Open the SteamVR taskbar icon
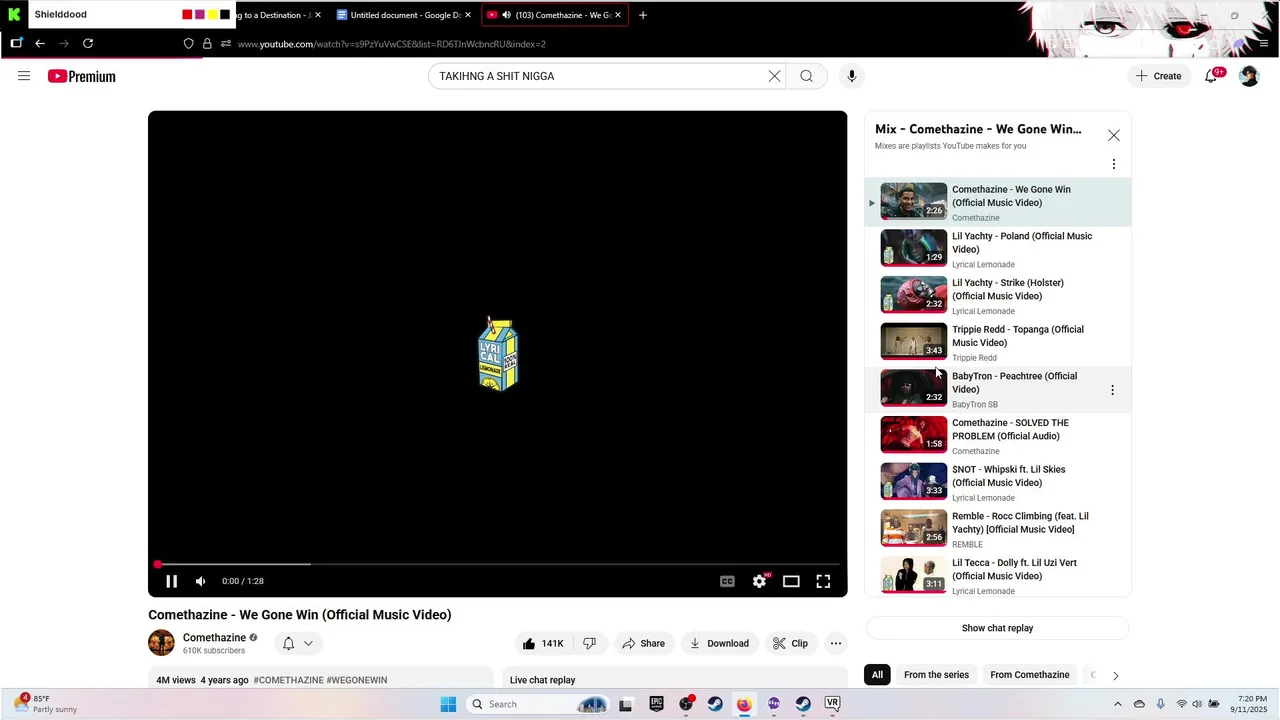Viewport: 1280px width, 720px height. pos(832,704)
